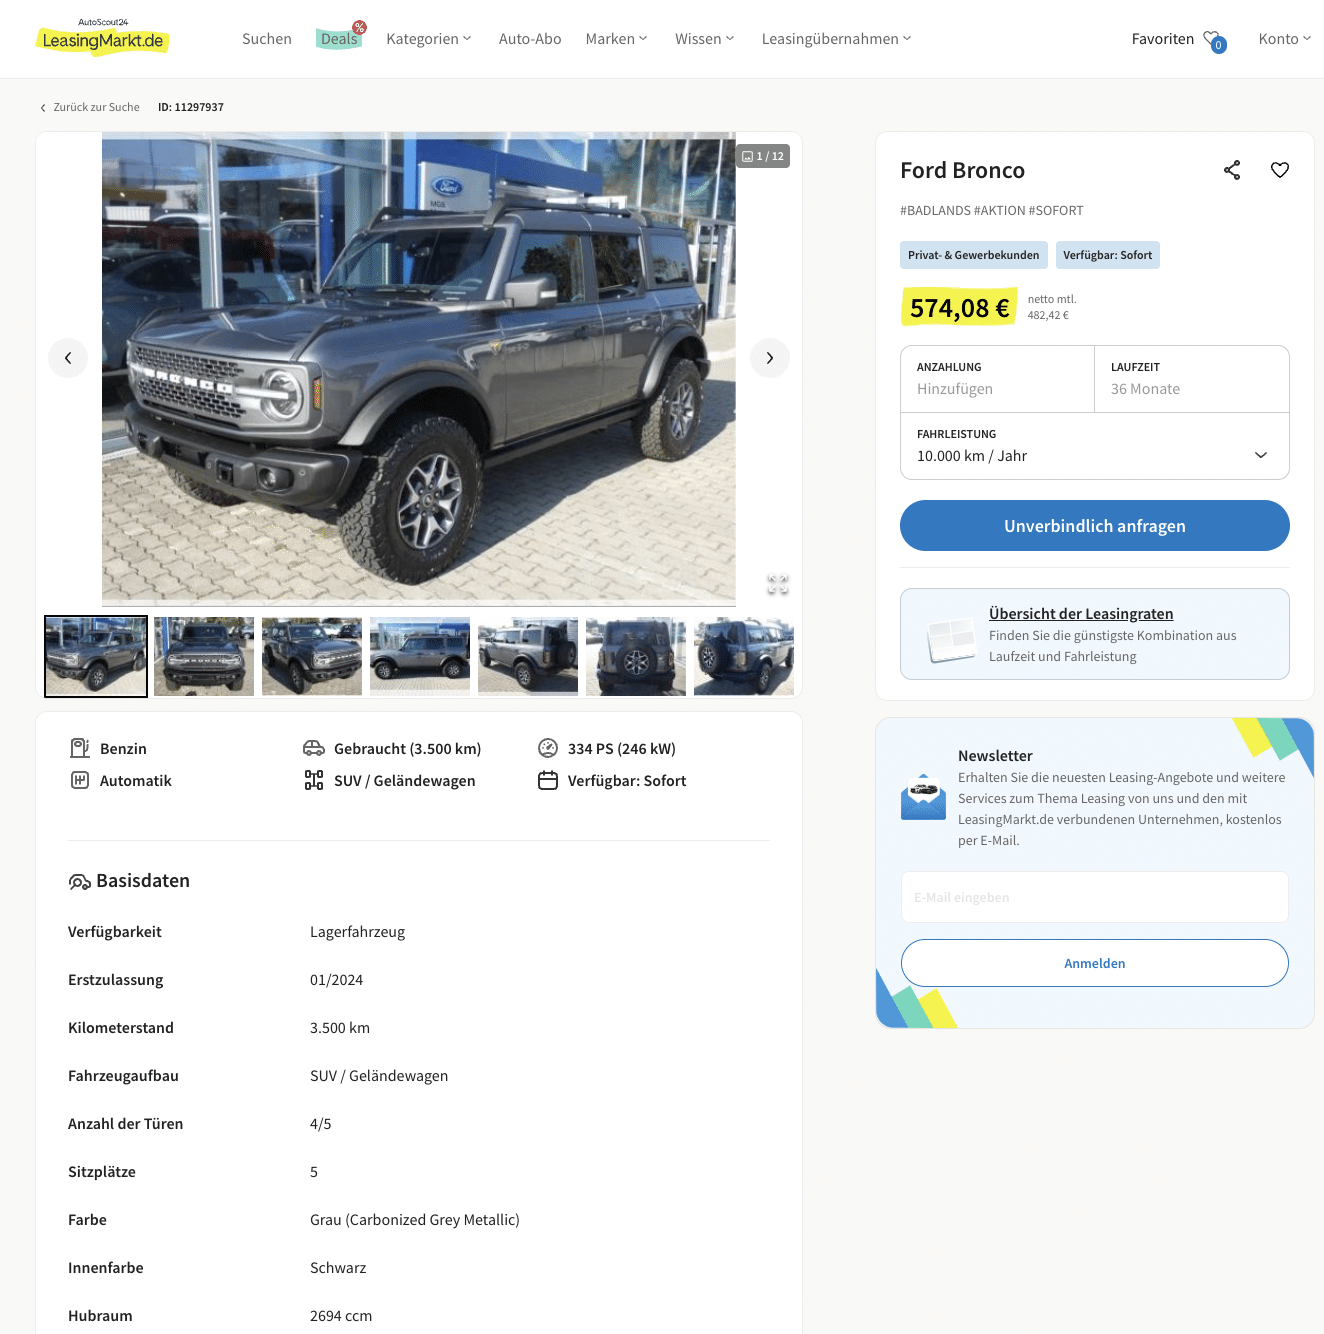Screen dimensions: 1324x1334
Task: Click the image counter 1 / 12 badge
Action: [763, 156]
